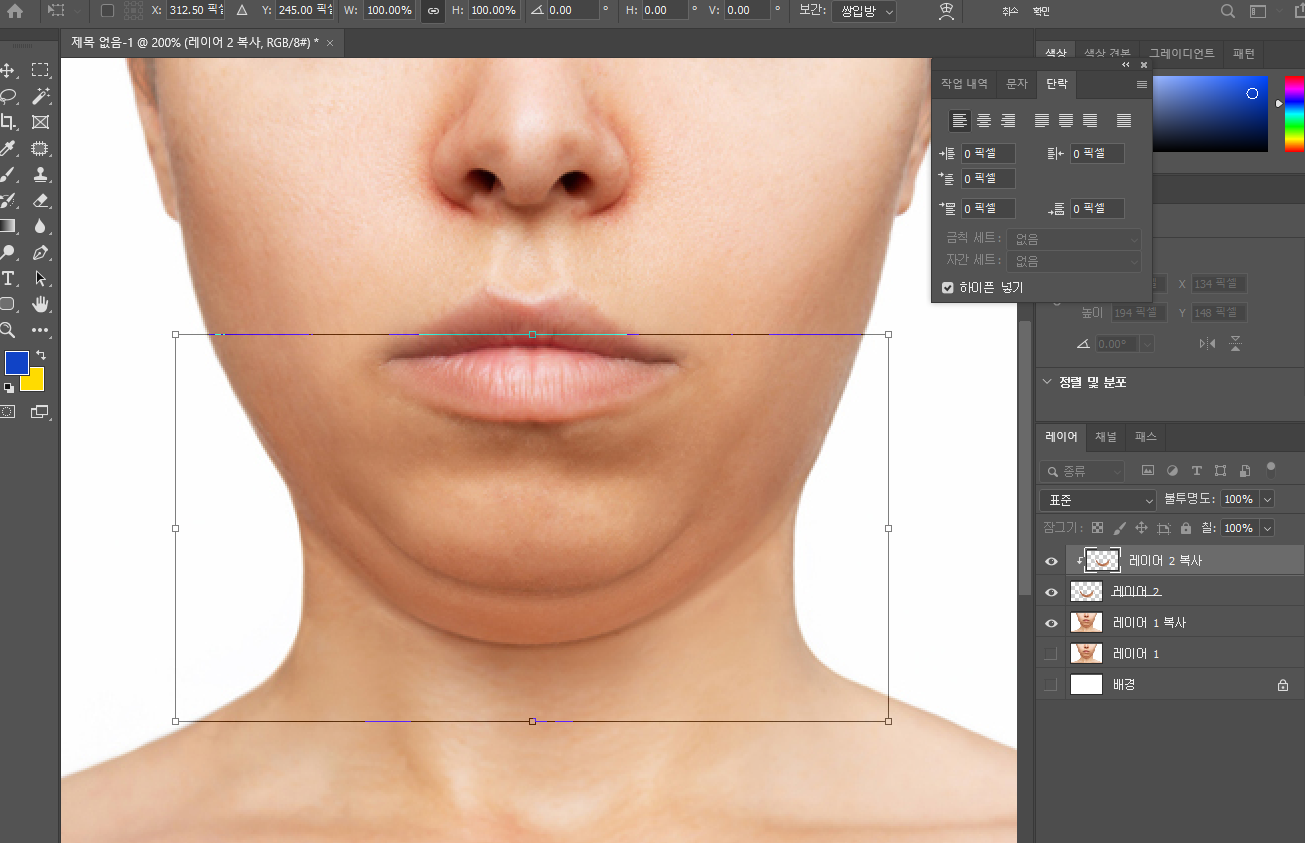Screen dimensions: 1305x843
Task: Open the 칠 fill dropdown arrow
Action: (1268, 527)
